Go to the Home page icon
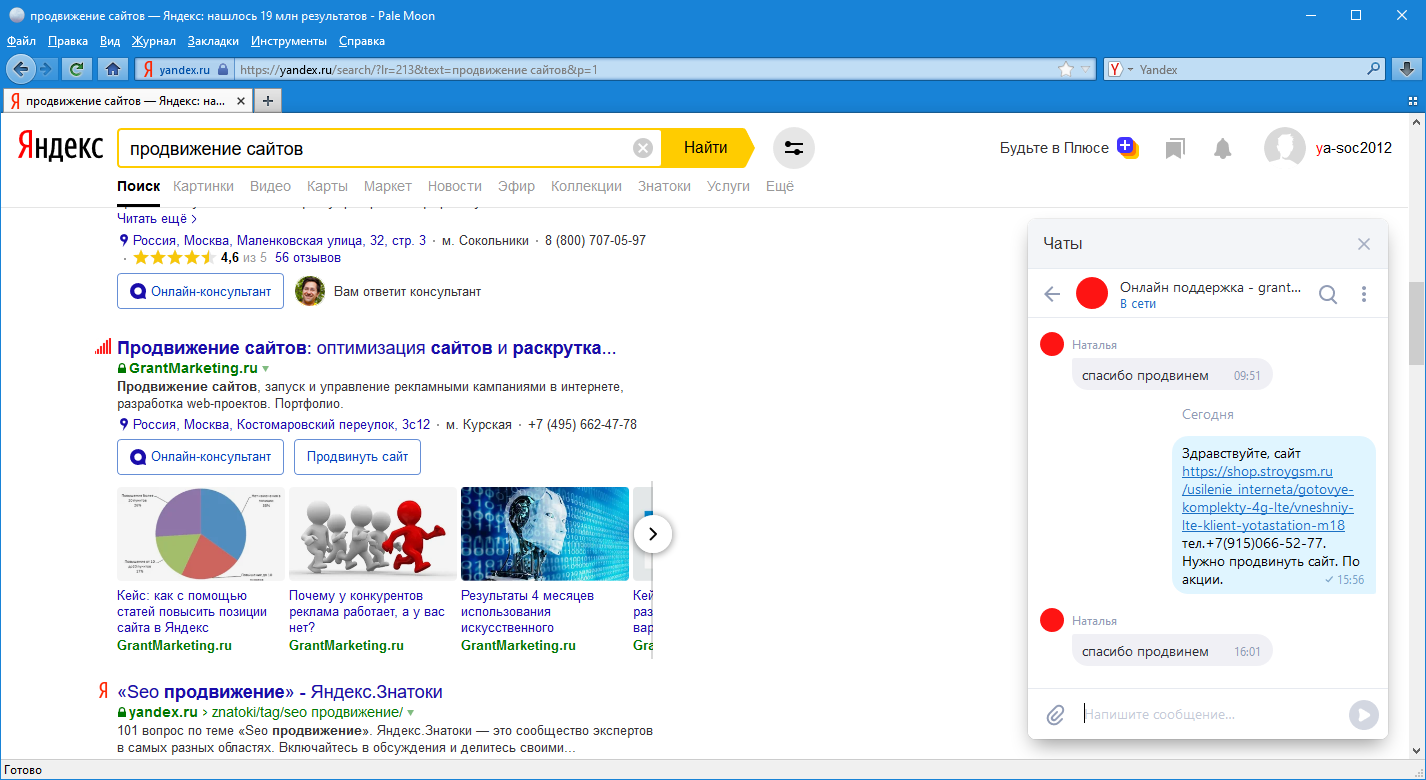The image size is (1426, 780). pyautogui.click(x=113, y=69)
